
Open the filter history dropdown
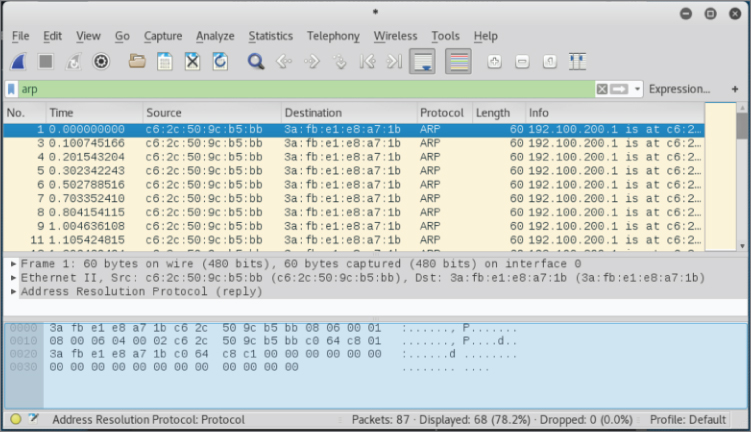(x=637, y=89)
